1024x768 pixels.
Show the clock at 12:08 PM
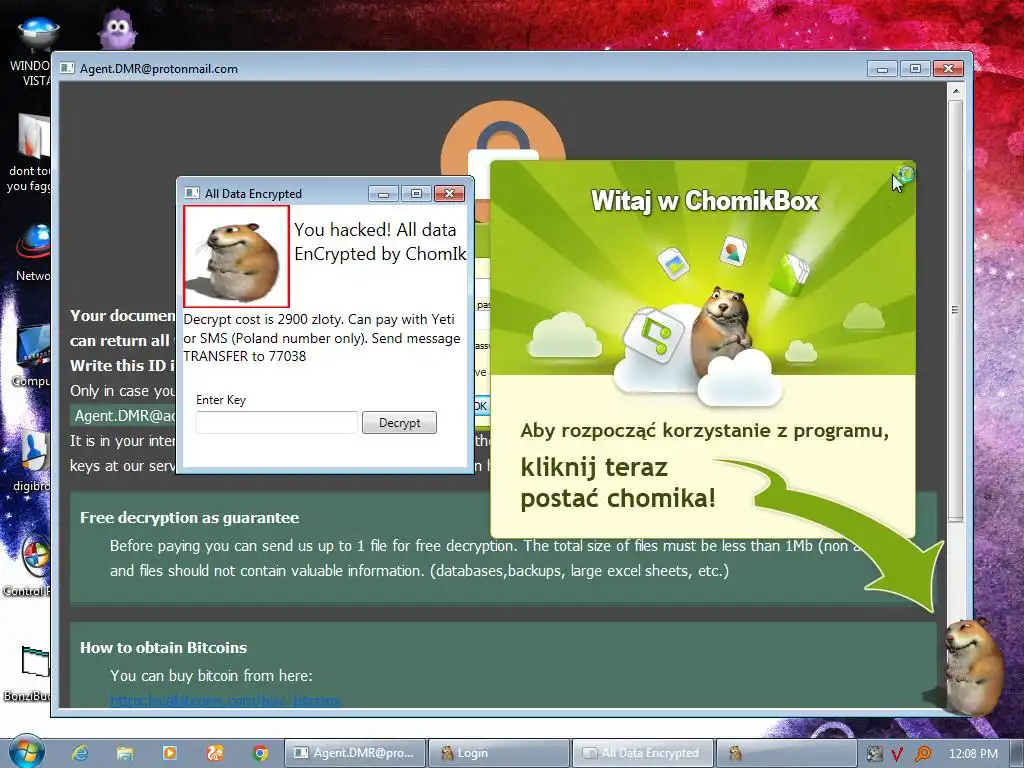(973, 754)
